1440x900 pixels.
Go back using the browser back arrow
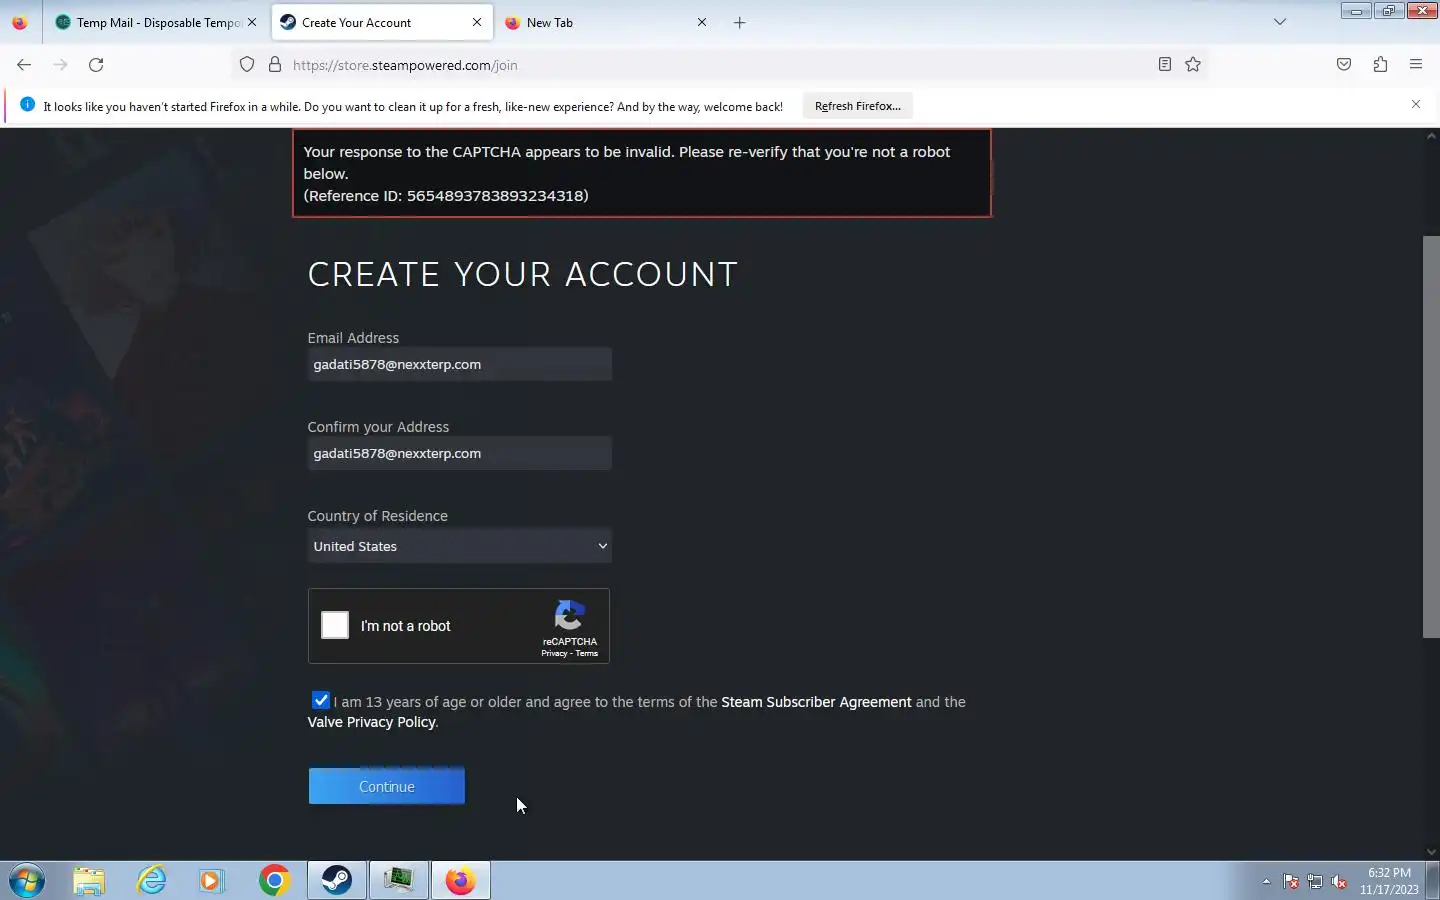24,65
